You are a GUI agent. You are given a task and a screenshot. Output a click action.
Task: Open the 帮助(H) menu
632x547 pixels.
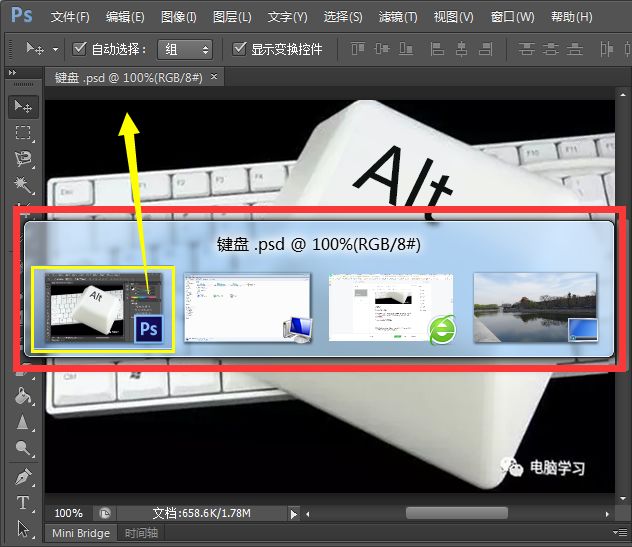coord(572,17)
